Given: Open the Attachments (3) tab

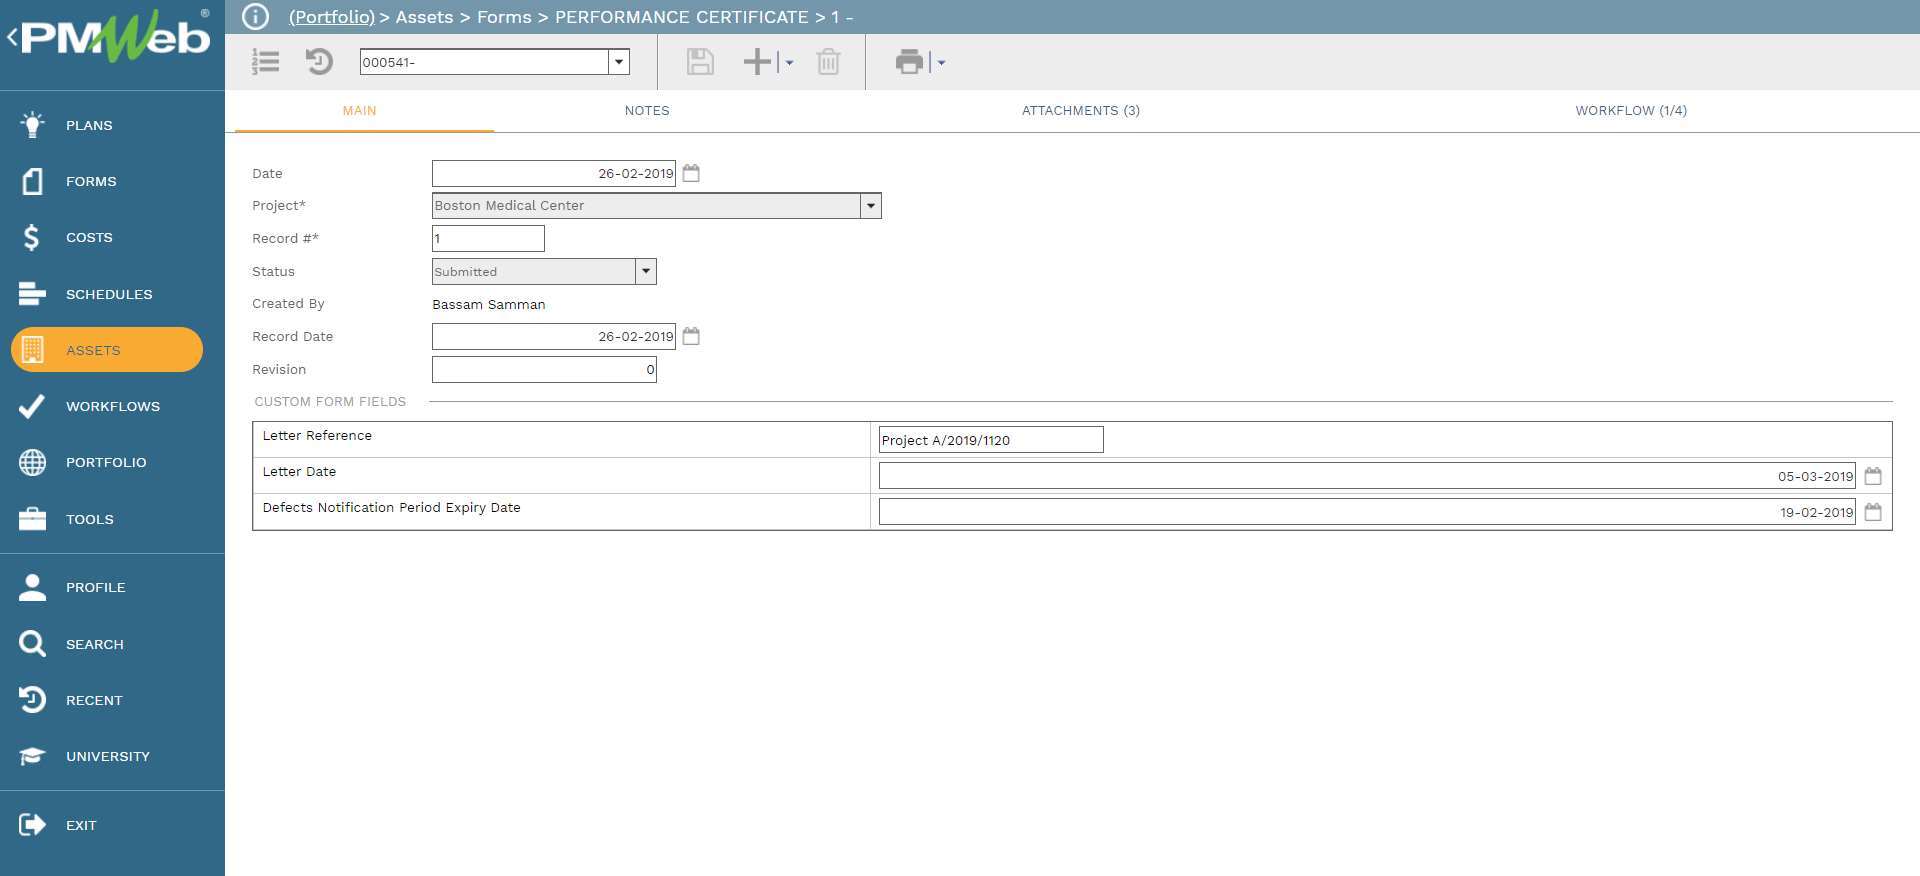Looking at the screenshot, I should pos(1081,111).
